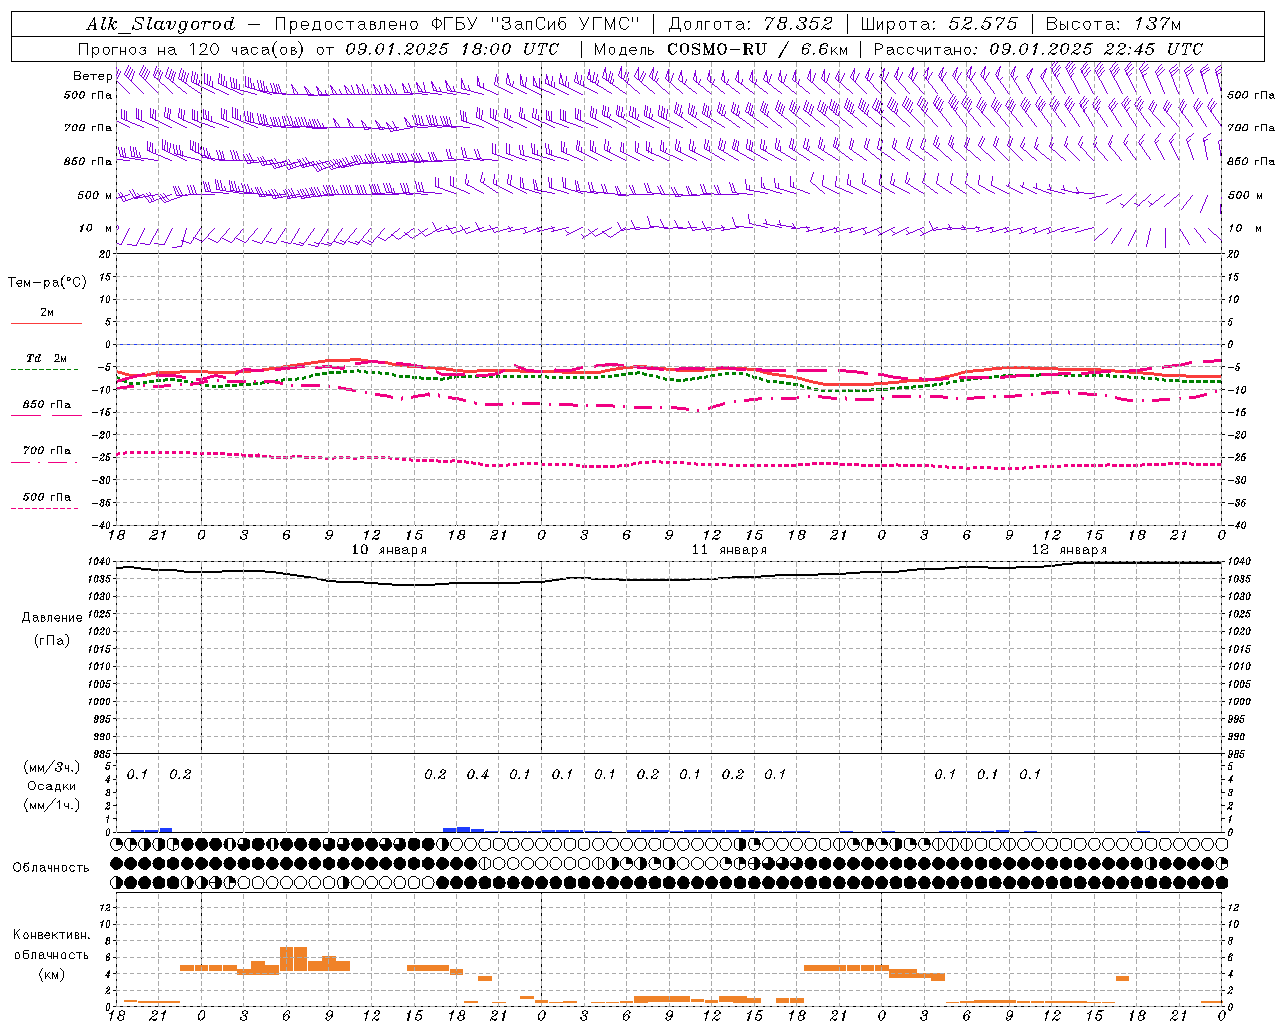Click the 'Td 2м' dew point legend entry
This screenshot has width=1280, height=1024.
pyautogui.click(x=47, y=358)
